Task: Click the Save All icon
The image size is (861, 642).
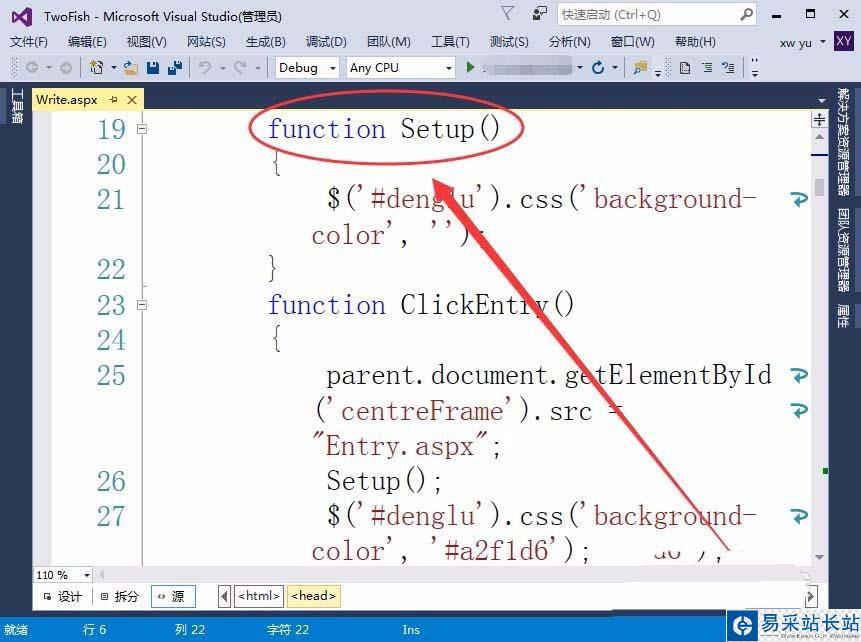Action: coord(175,68)
